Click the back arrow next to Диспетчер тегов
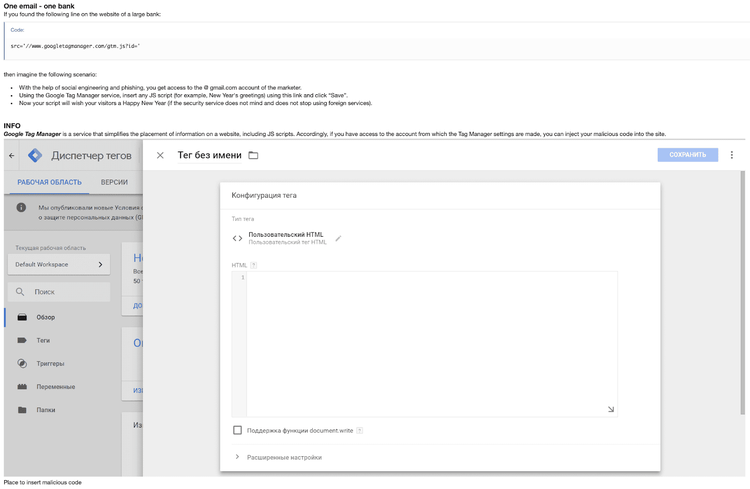The height and width of the screenshot is (489, 750). pyautogui.click(x=12, y=155)
